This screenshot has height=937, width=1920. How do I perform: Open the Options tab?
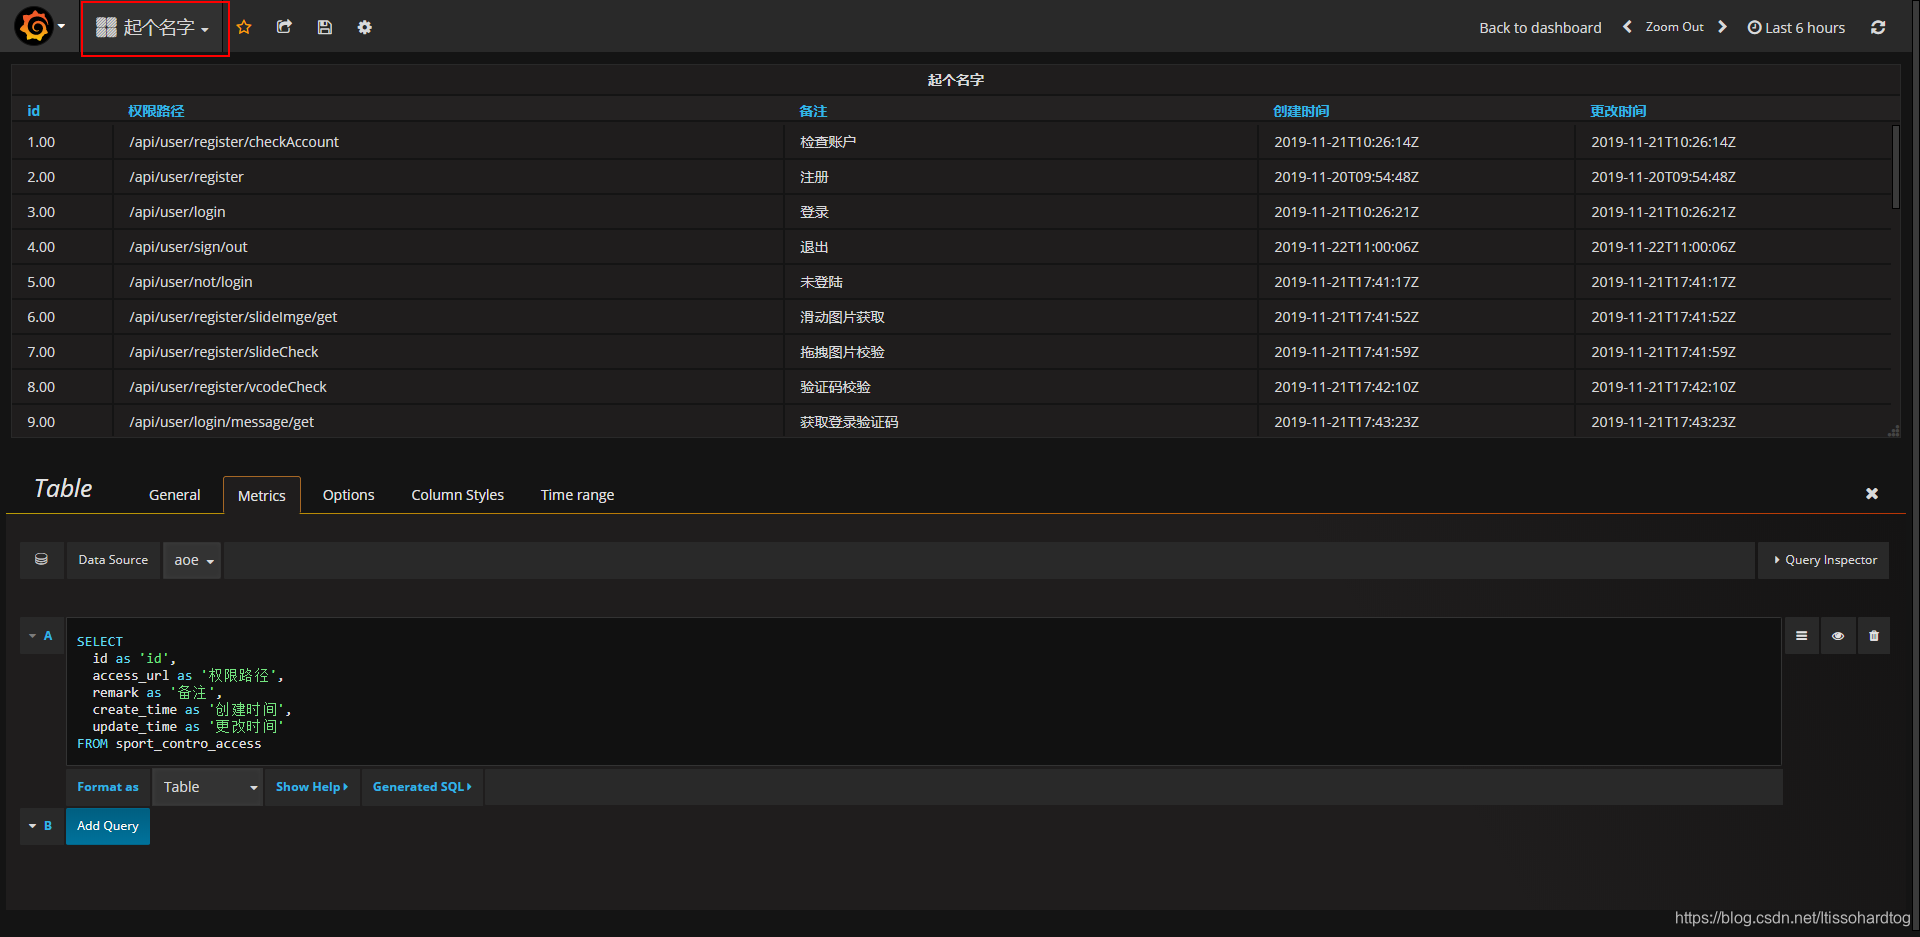coord(349,495)
